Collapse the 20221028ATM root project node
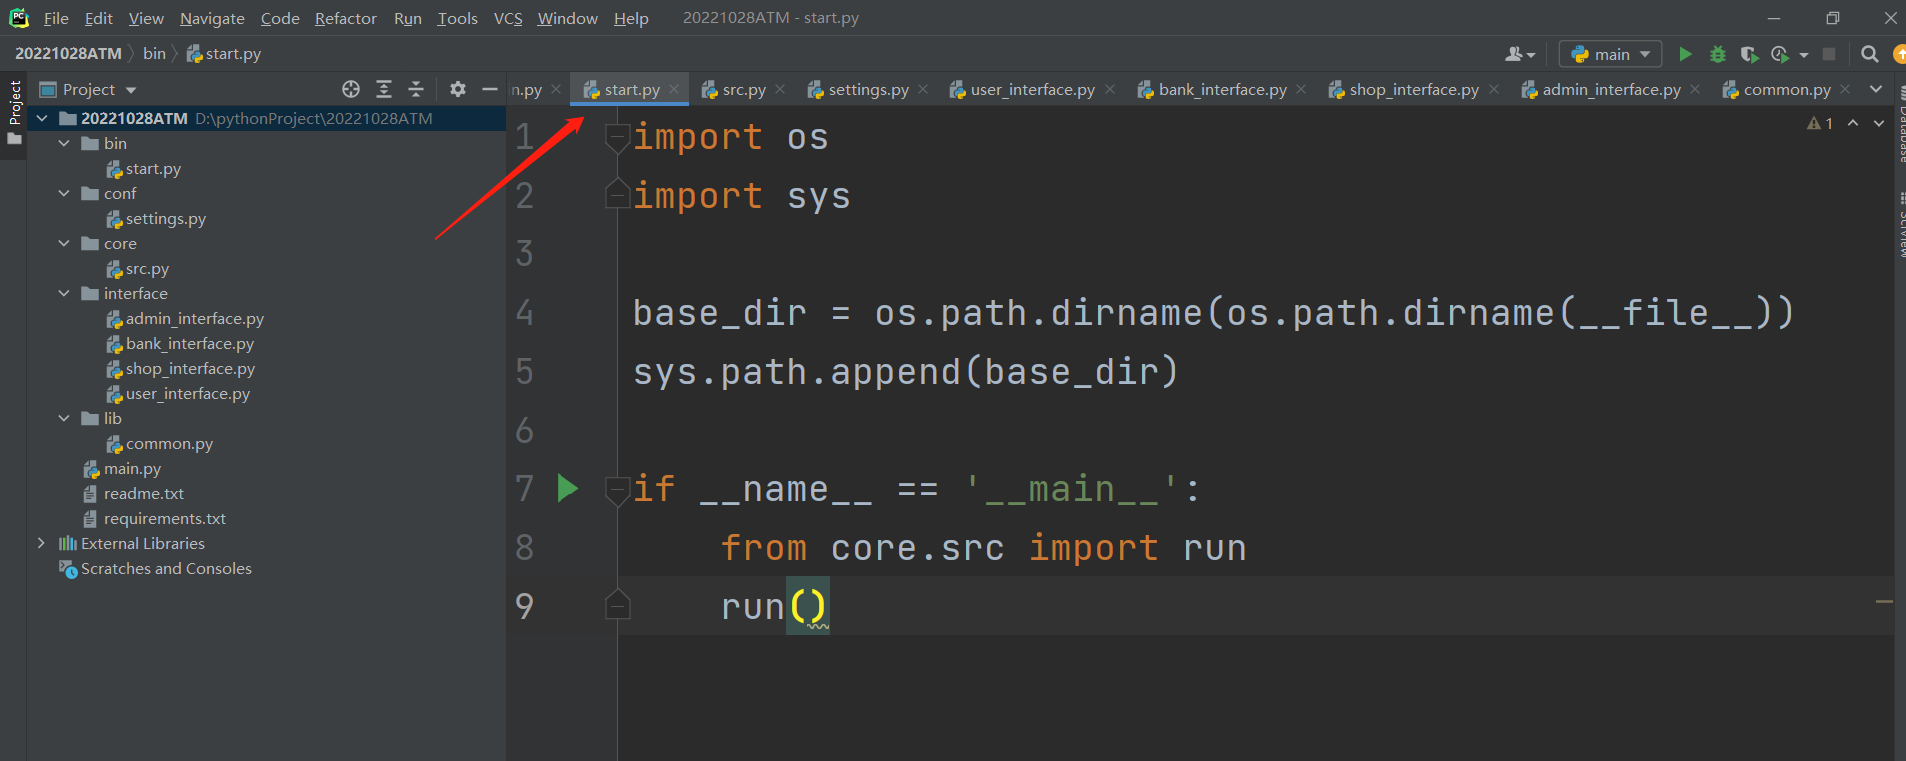 pos(42,118)
